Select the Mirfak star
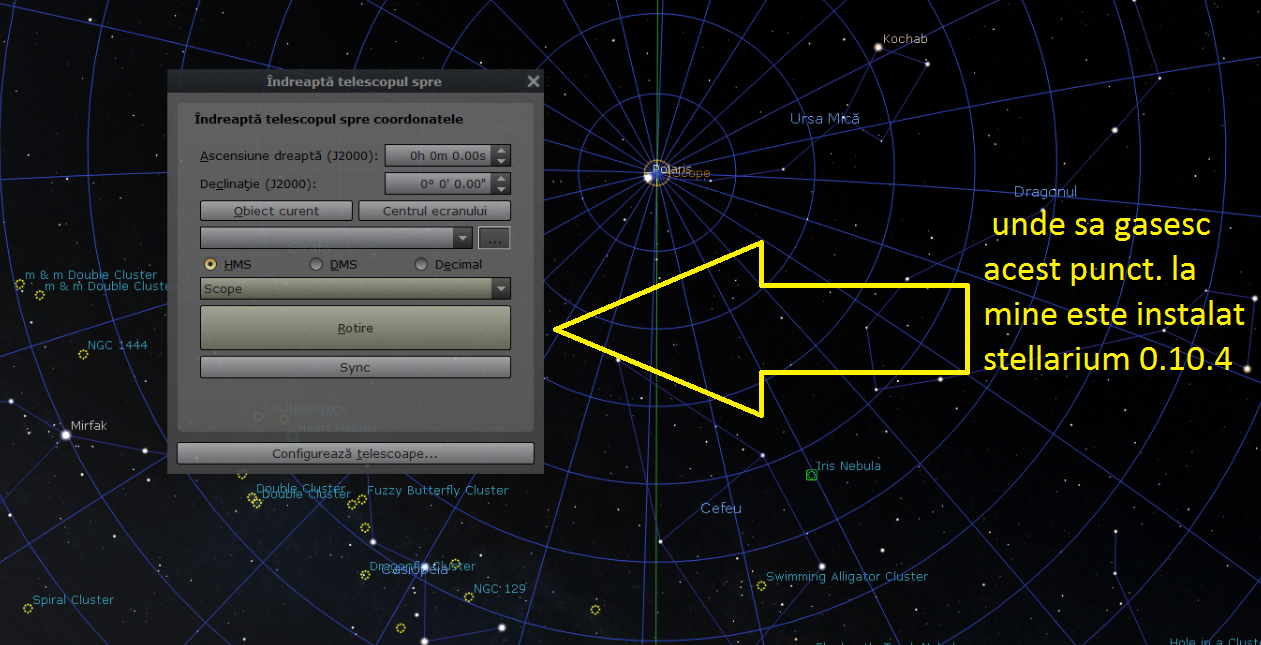The height and width of the screenshot is (645, 1261). click(x=66, y=434)
